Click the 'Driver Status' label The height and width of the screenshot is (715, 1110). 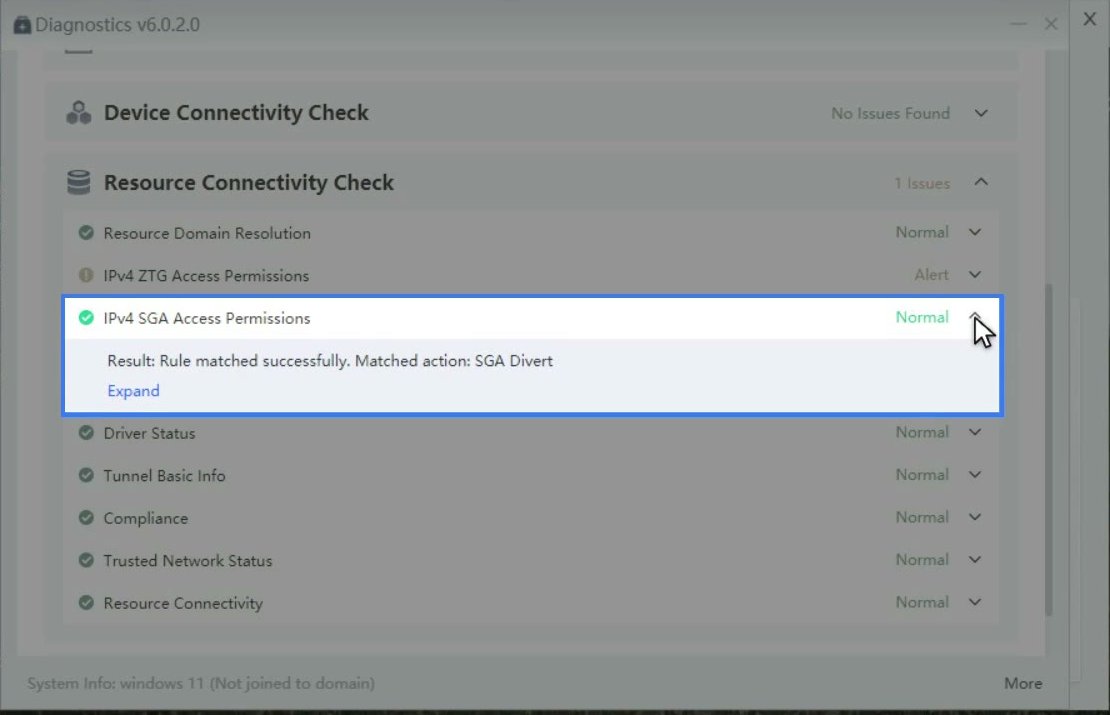pos(149,433)
